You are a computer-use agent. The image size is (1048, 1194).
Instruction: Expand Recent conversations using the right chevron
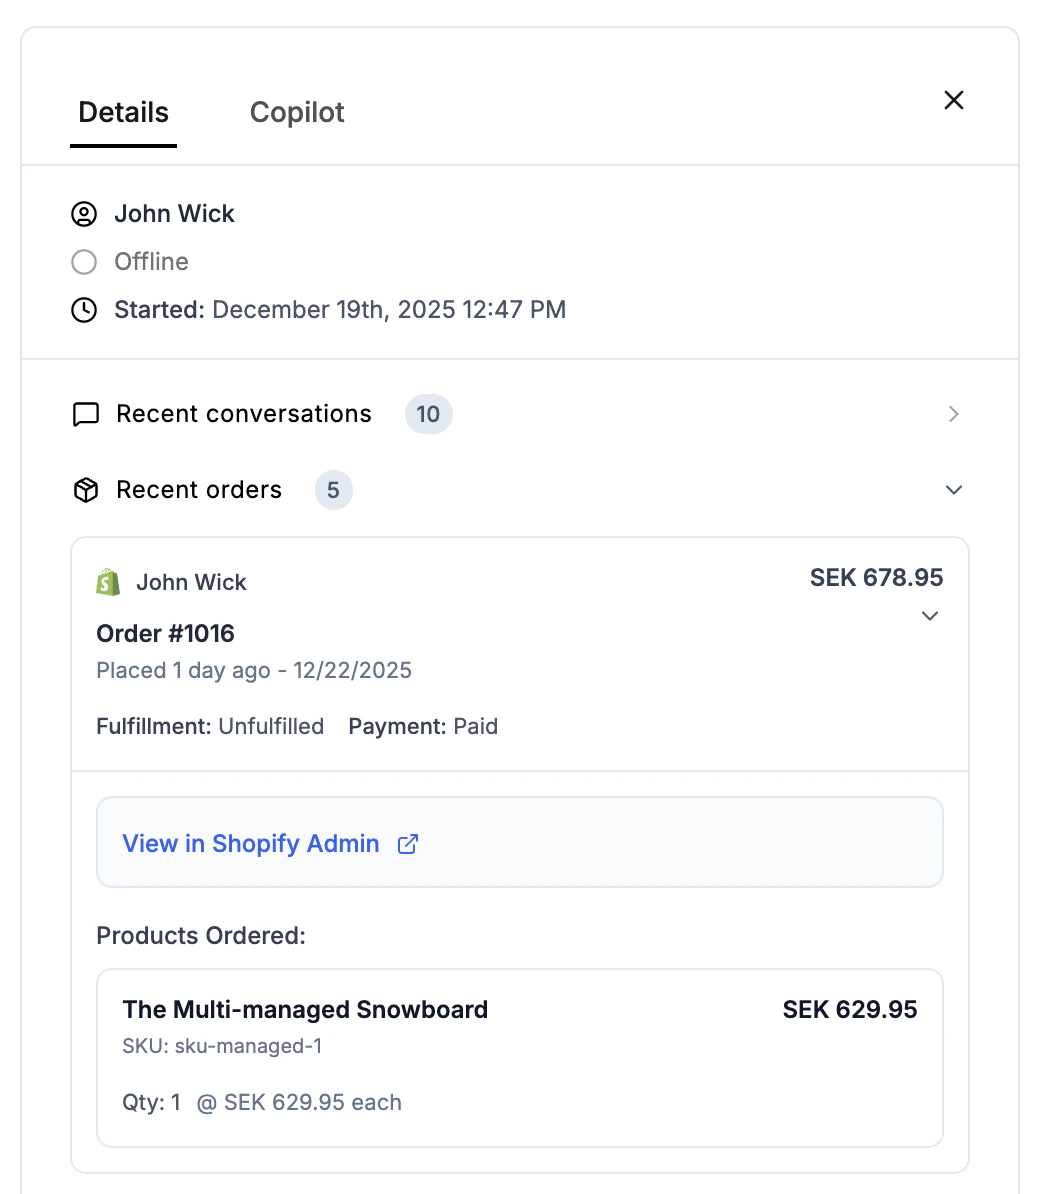(x=953, y=413)
